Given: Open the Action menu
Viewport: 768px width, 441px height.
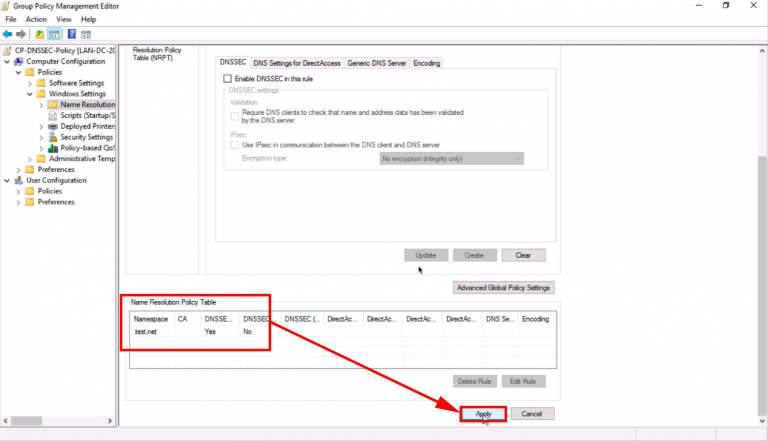Looking at the screenshot, I should 36,19.
